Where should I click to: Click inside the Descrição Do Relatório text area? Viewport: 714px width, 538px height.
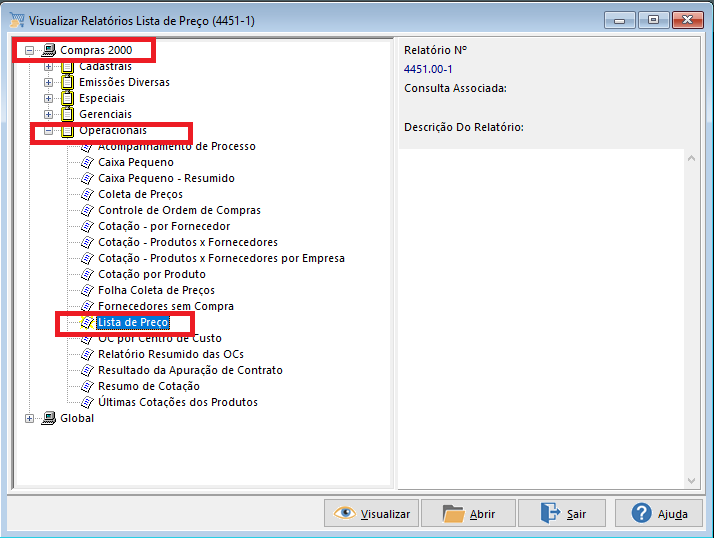coord(541,319)
